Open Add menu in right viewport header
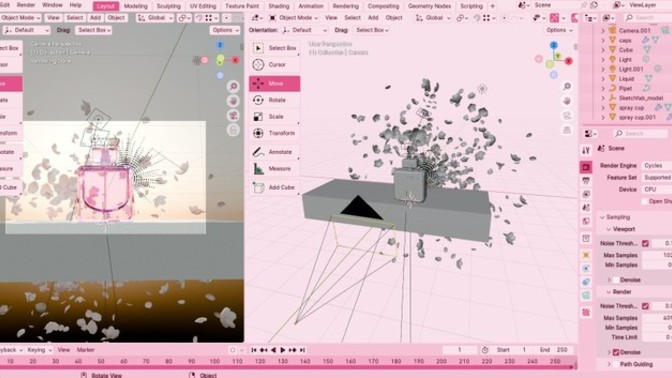This screenshot has width=672, height=378. coord(373,18)
